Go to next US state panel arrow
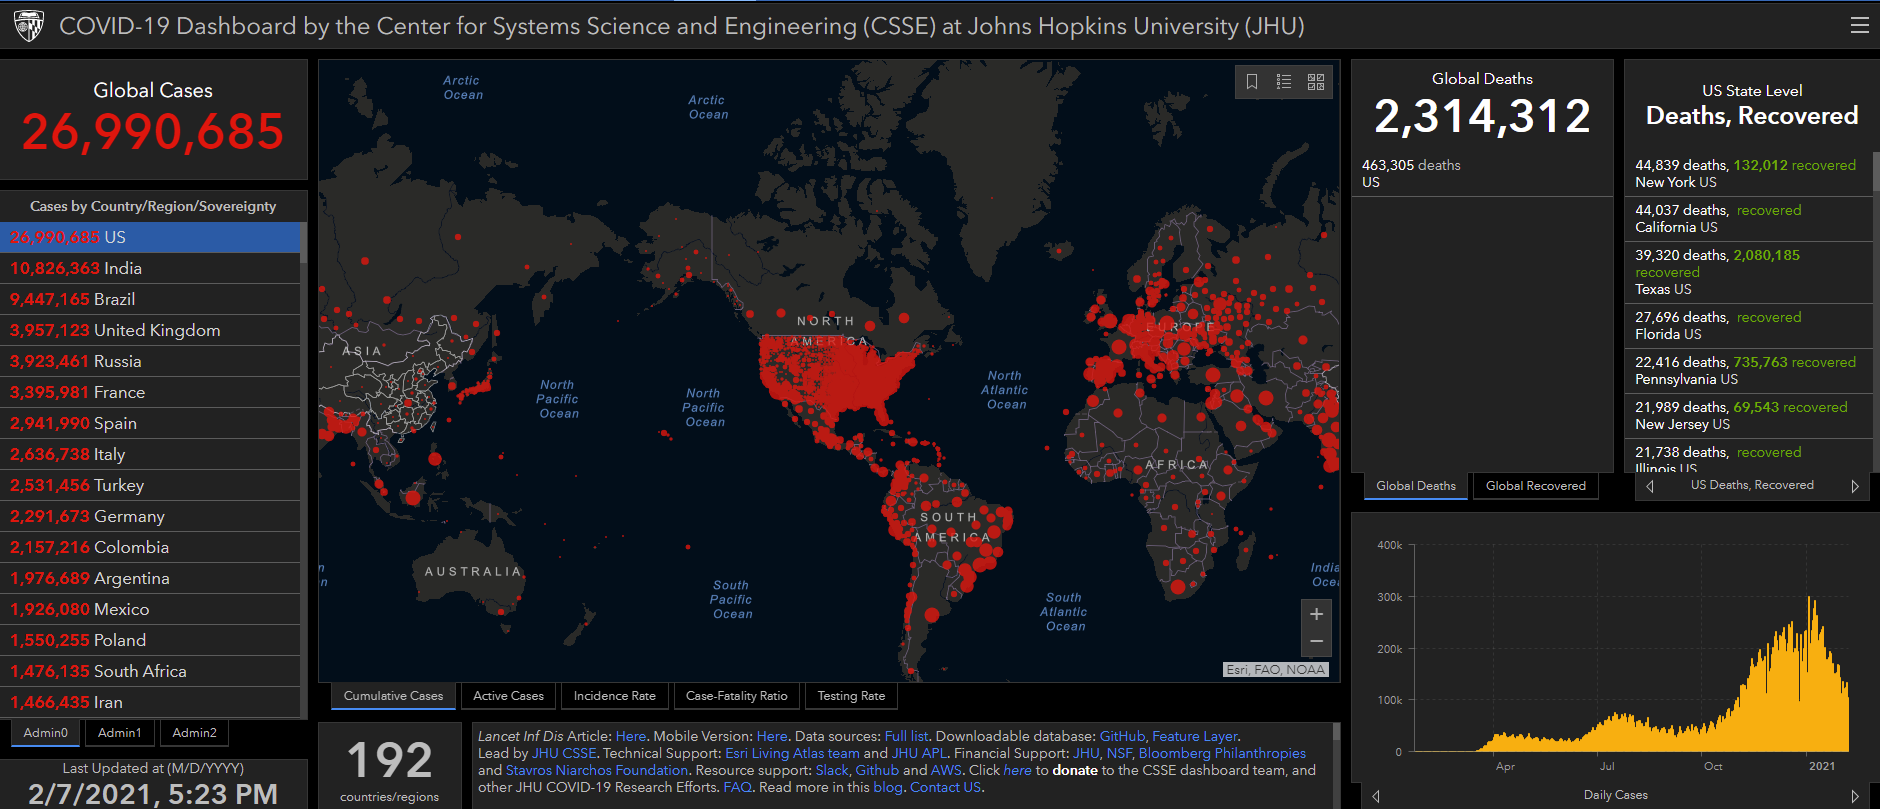This screenshot has width=1880, height=809. (1855, 486)
